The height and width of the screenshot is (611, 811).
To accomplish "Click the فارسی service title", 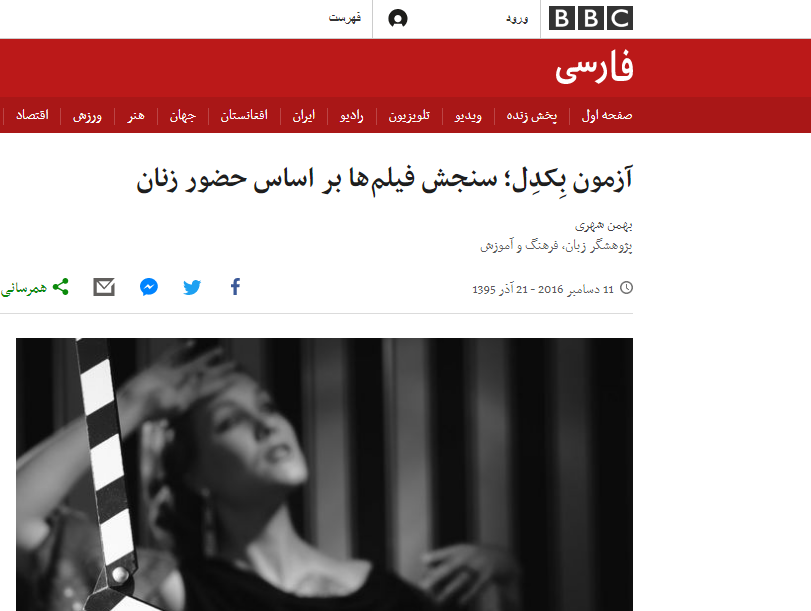I will coord(594,67).
